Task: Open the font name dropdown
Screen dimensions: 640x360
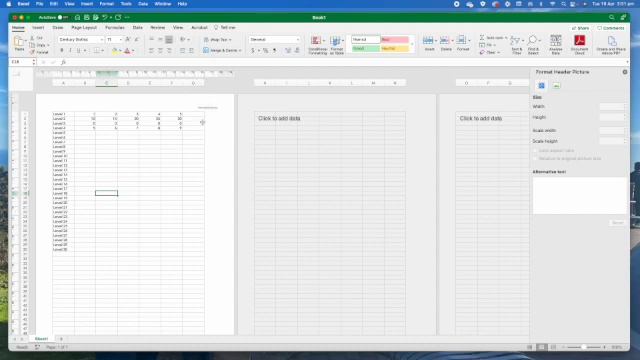Action: [102, 40]
